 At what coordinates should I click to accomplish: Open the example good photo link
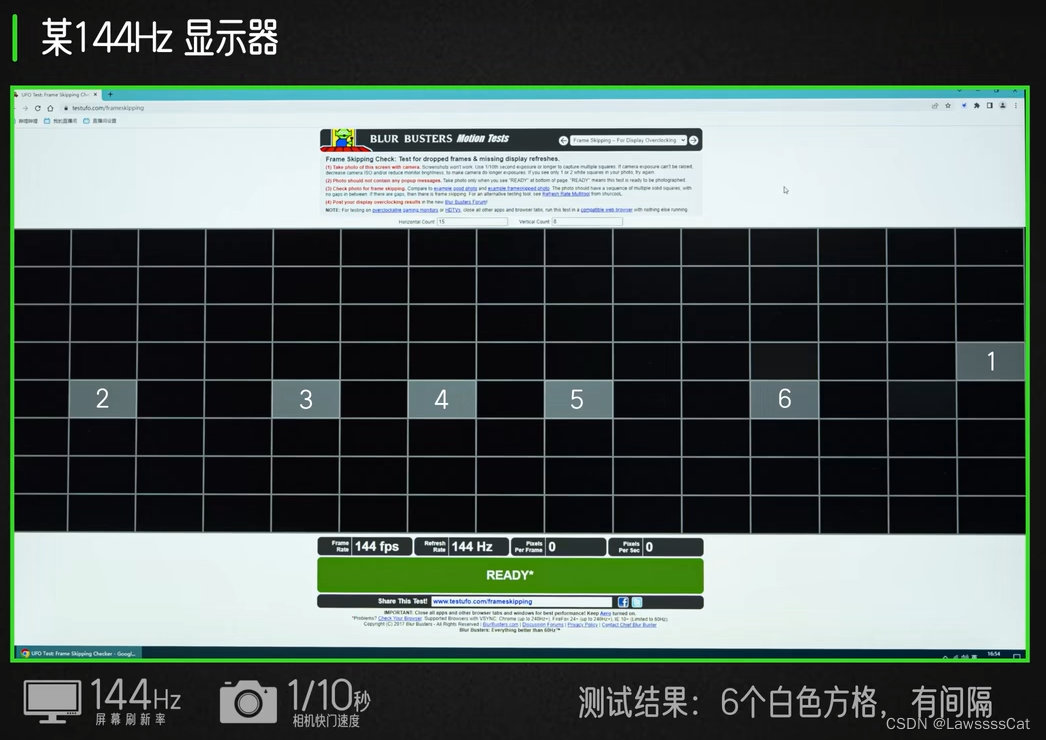(x=455, y=189)
